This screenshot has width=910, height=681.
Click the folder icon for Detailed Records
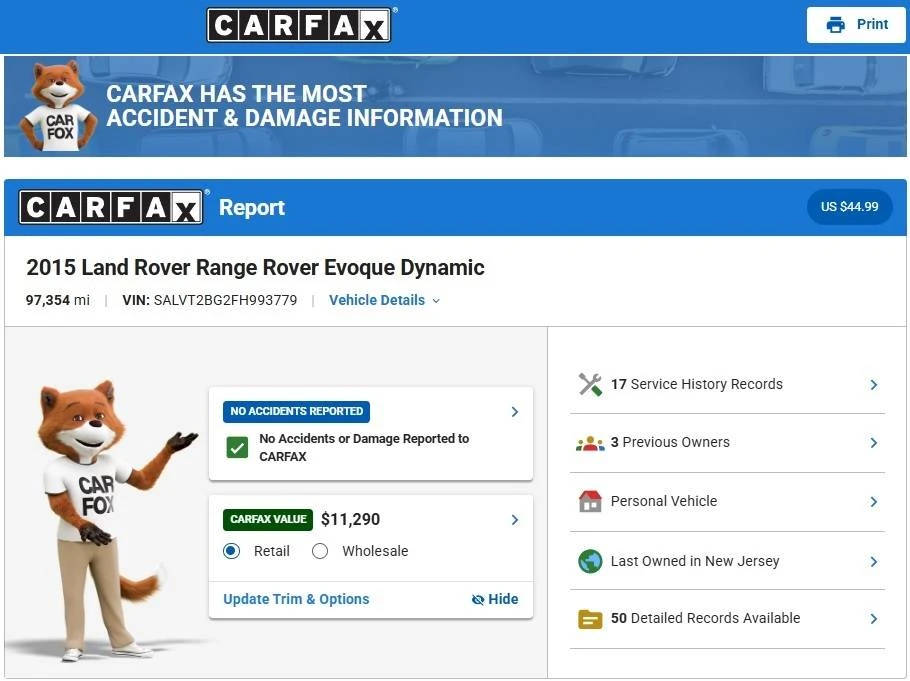pos(590,619)
